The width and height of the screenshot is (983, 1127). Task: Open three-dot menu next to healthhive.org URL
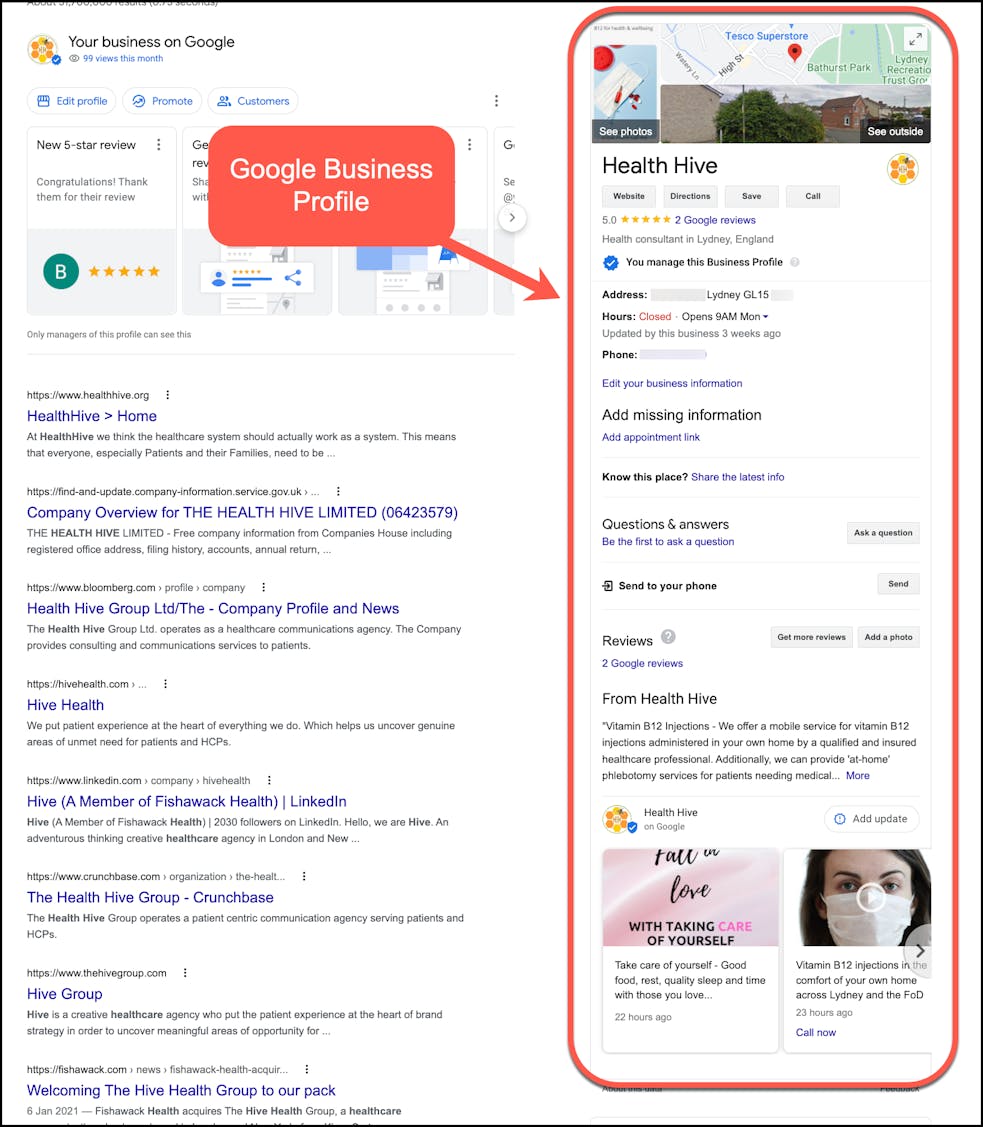pyautogui.click(x=168, y=395)
